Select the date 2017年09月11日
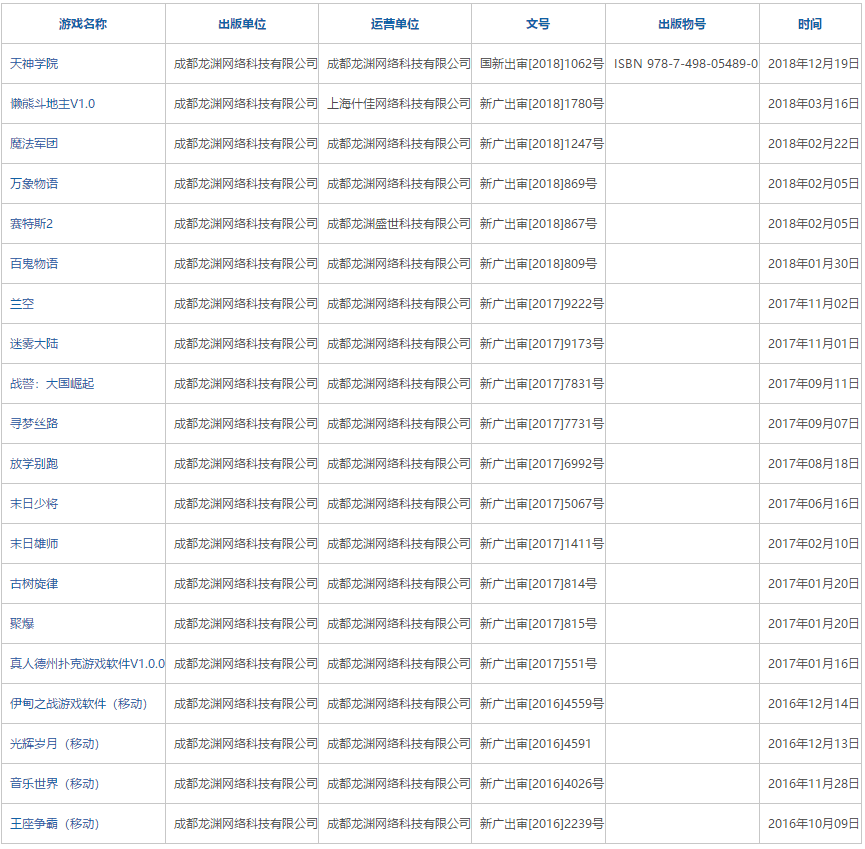This screenshot has height=849, width=865. [814, 384]
